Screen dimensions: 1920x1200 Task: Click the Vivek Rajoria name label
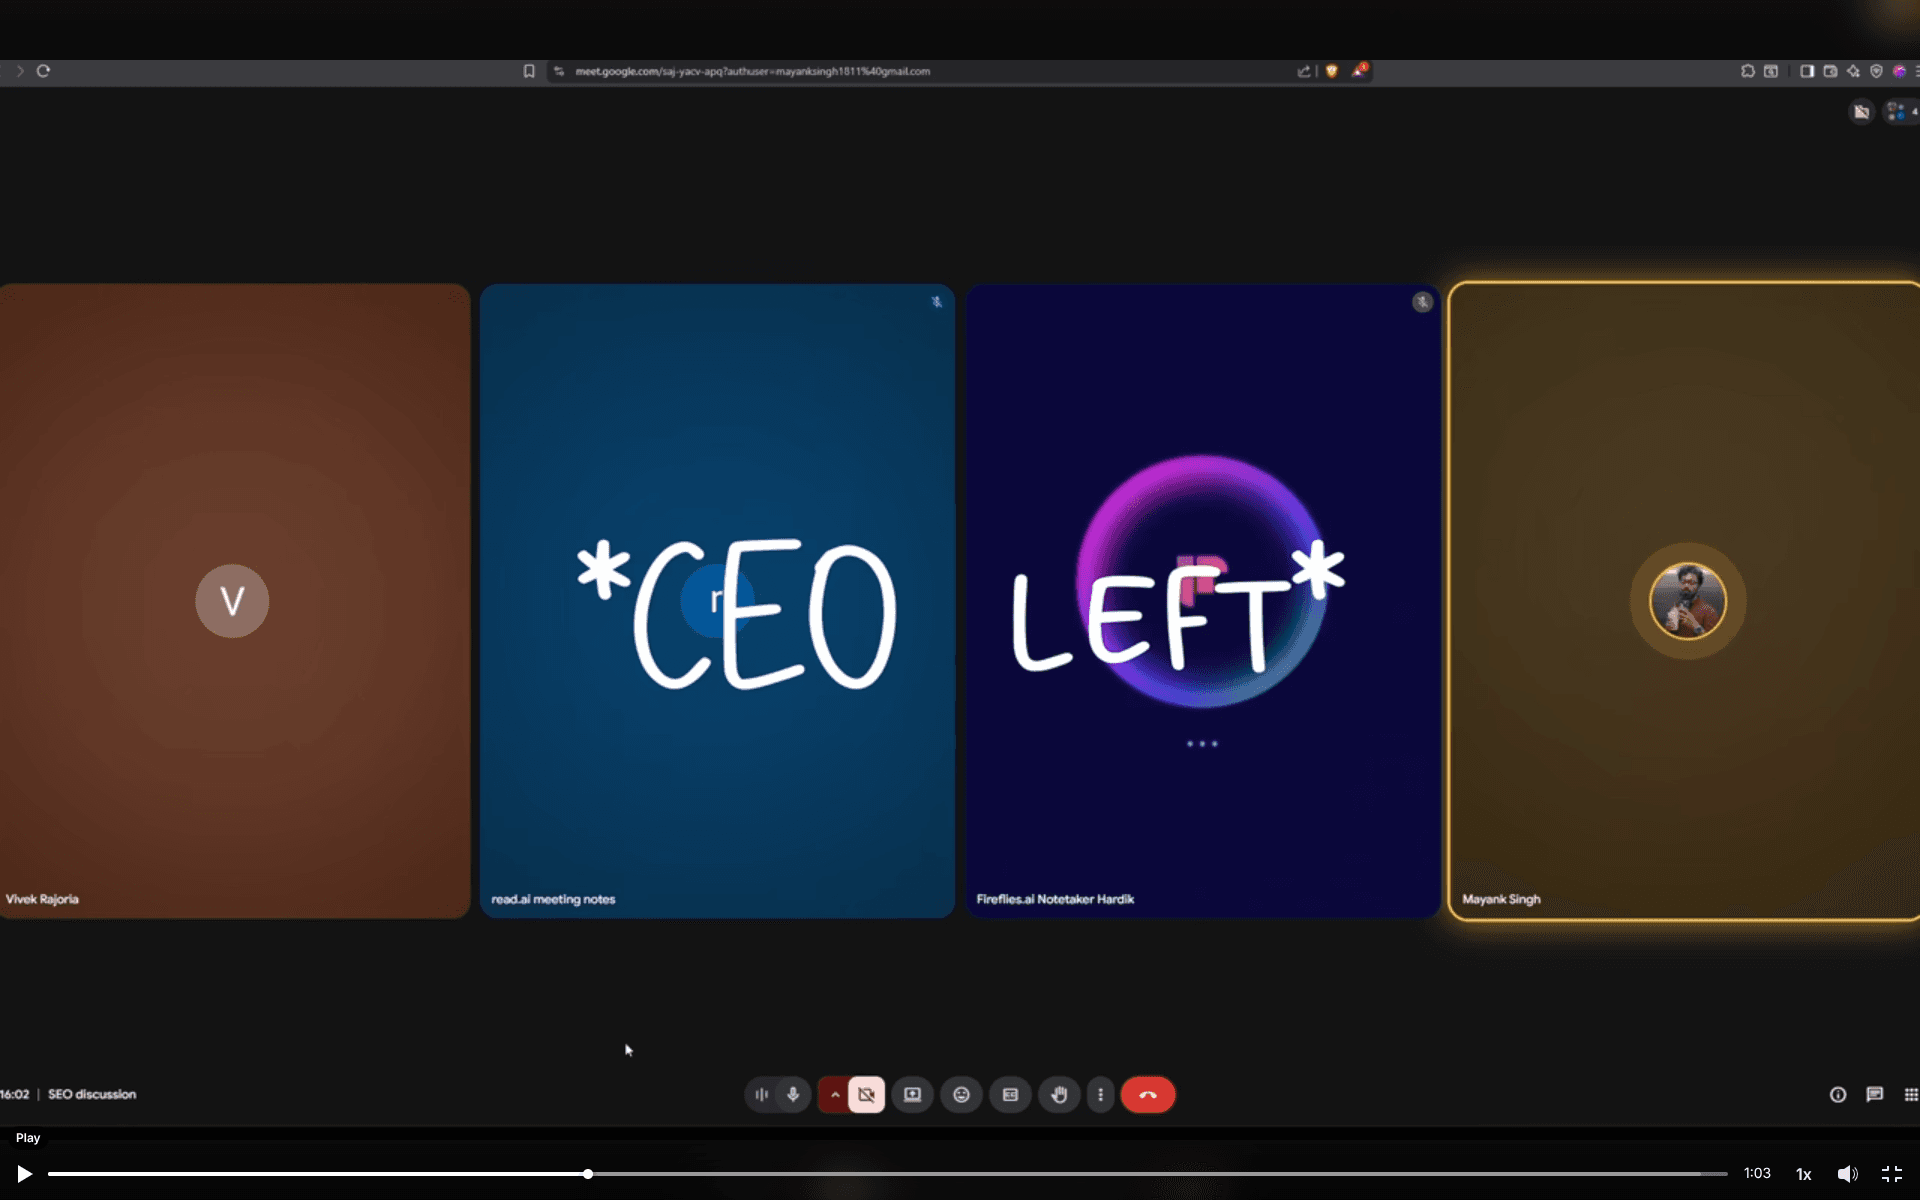click(42, 899)
